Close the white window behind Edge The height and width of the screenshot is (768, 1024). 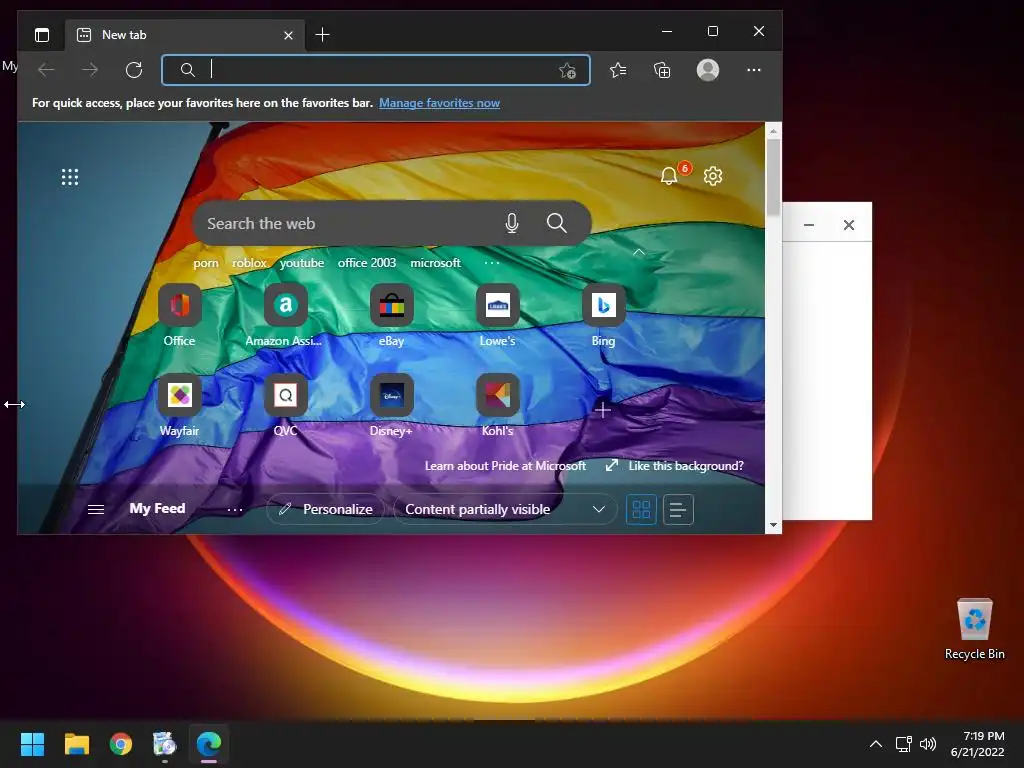point(848,225)
